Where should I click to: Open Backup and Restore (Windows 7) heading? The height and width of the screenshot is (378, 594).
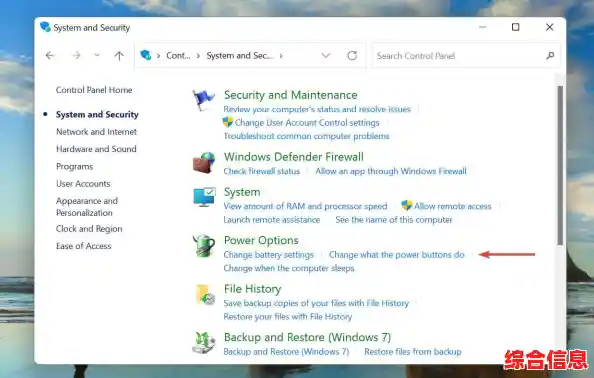coord(307,337)
